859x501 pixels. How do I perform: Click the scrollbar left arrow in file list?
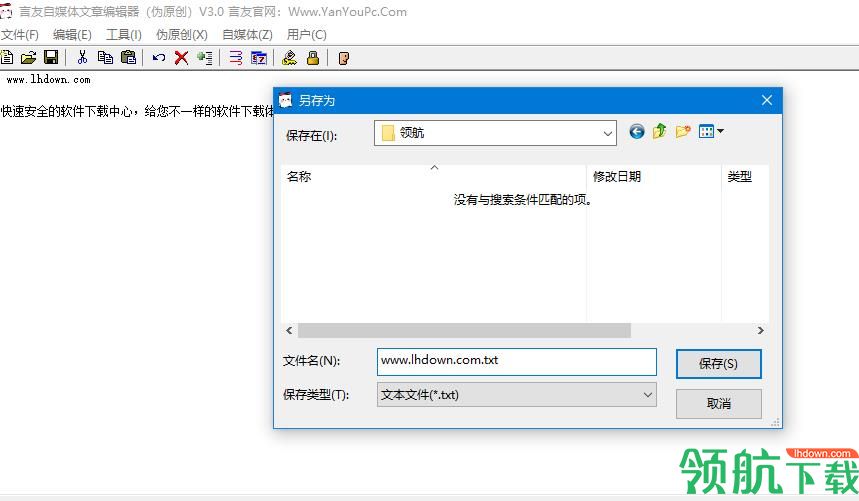point(289,330)
